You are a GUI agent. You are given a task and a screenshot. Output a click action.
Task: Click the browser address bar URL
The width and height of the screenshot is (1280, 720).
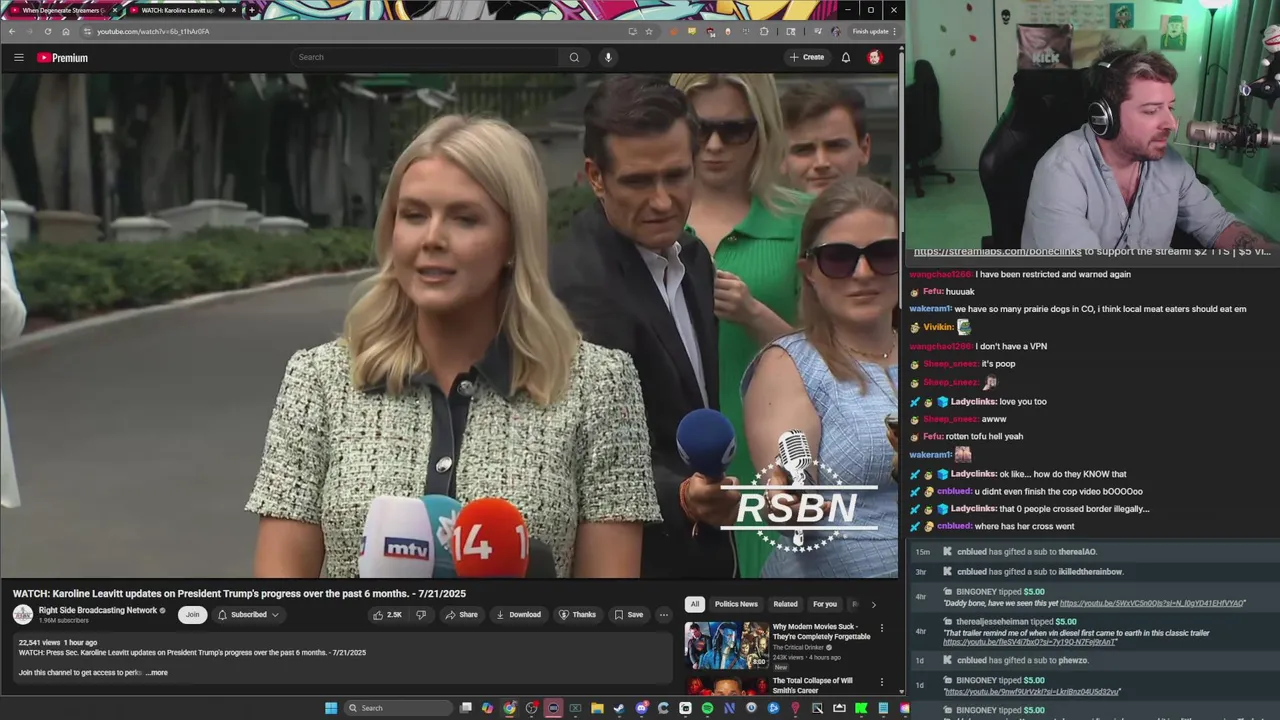pyautogui.click(x=153, y=31)
